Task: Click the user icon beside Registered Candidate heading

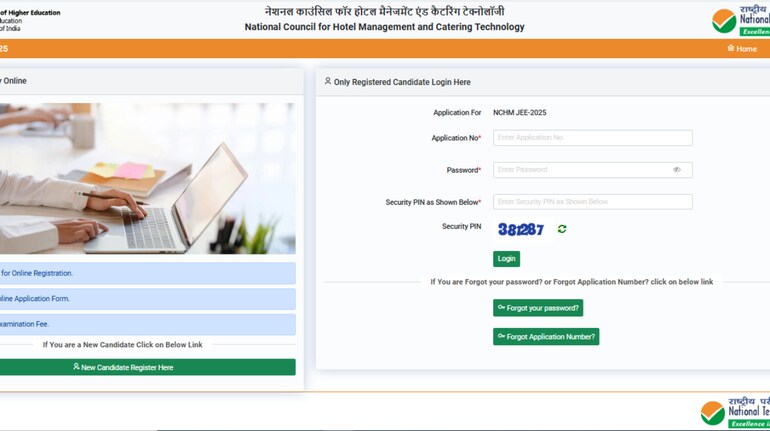Action: 328,81
